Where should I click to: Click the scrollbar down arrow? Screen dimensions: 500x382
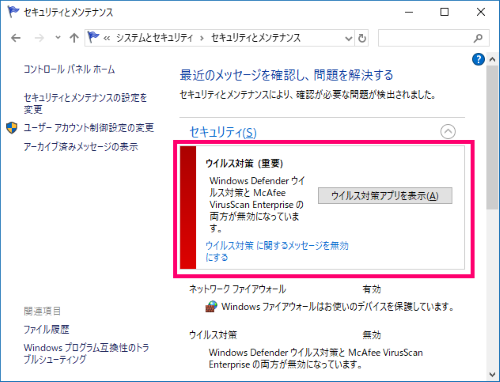pyautogui.click(x=492, y=375)
